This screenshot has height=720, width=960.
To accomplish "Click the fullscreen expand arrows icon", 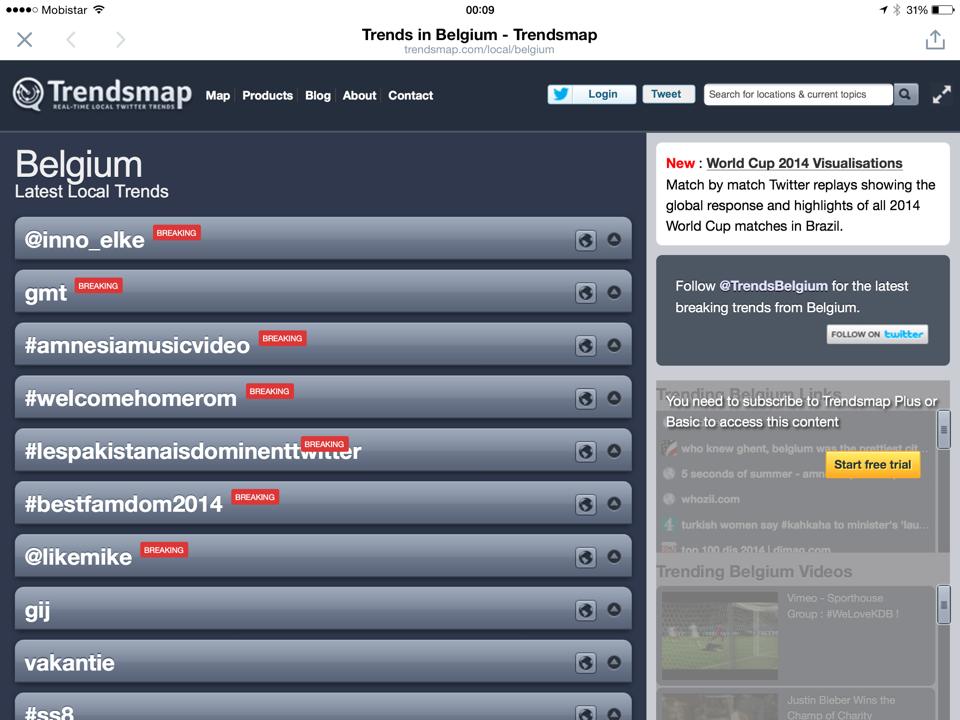I will [x=941, y=95].
